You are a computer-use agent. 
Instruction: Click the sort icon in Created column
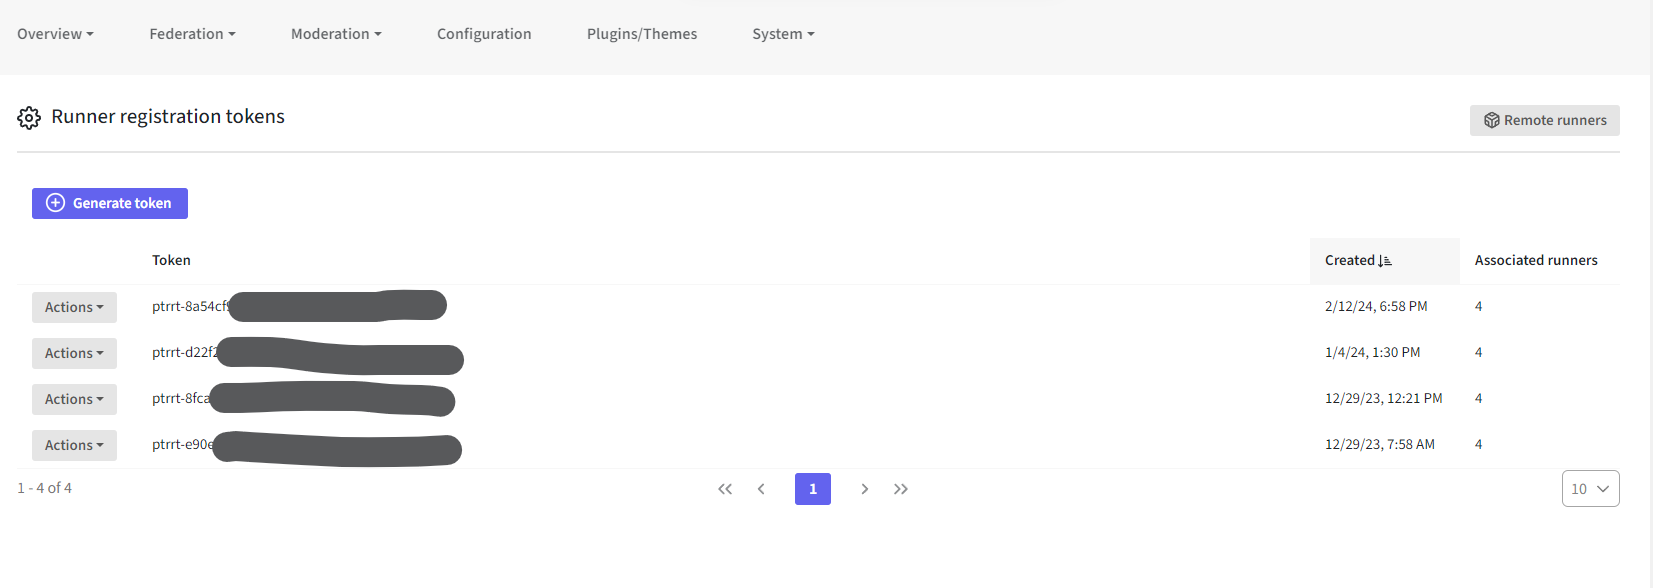pyautogui.click(x=1385, y=261)
